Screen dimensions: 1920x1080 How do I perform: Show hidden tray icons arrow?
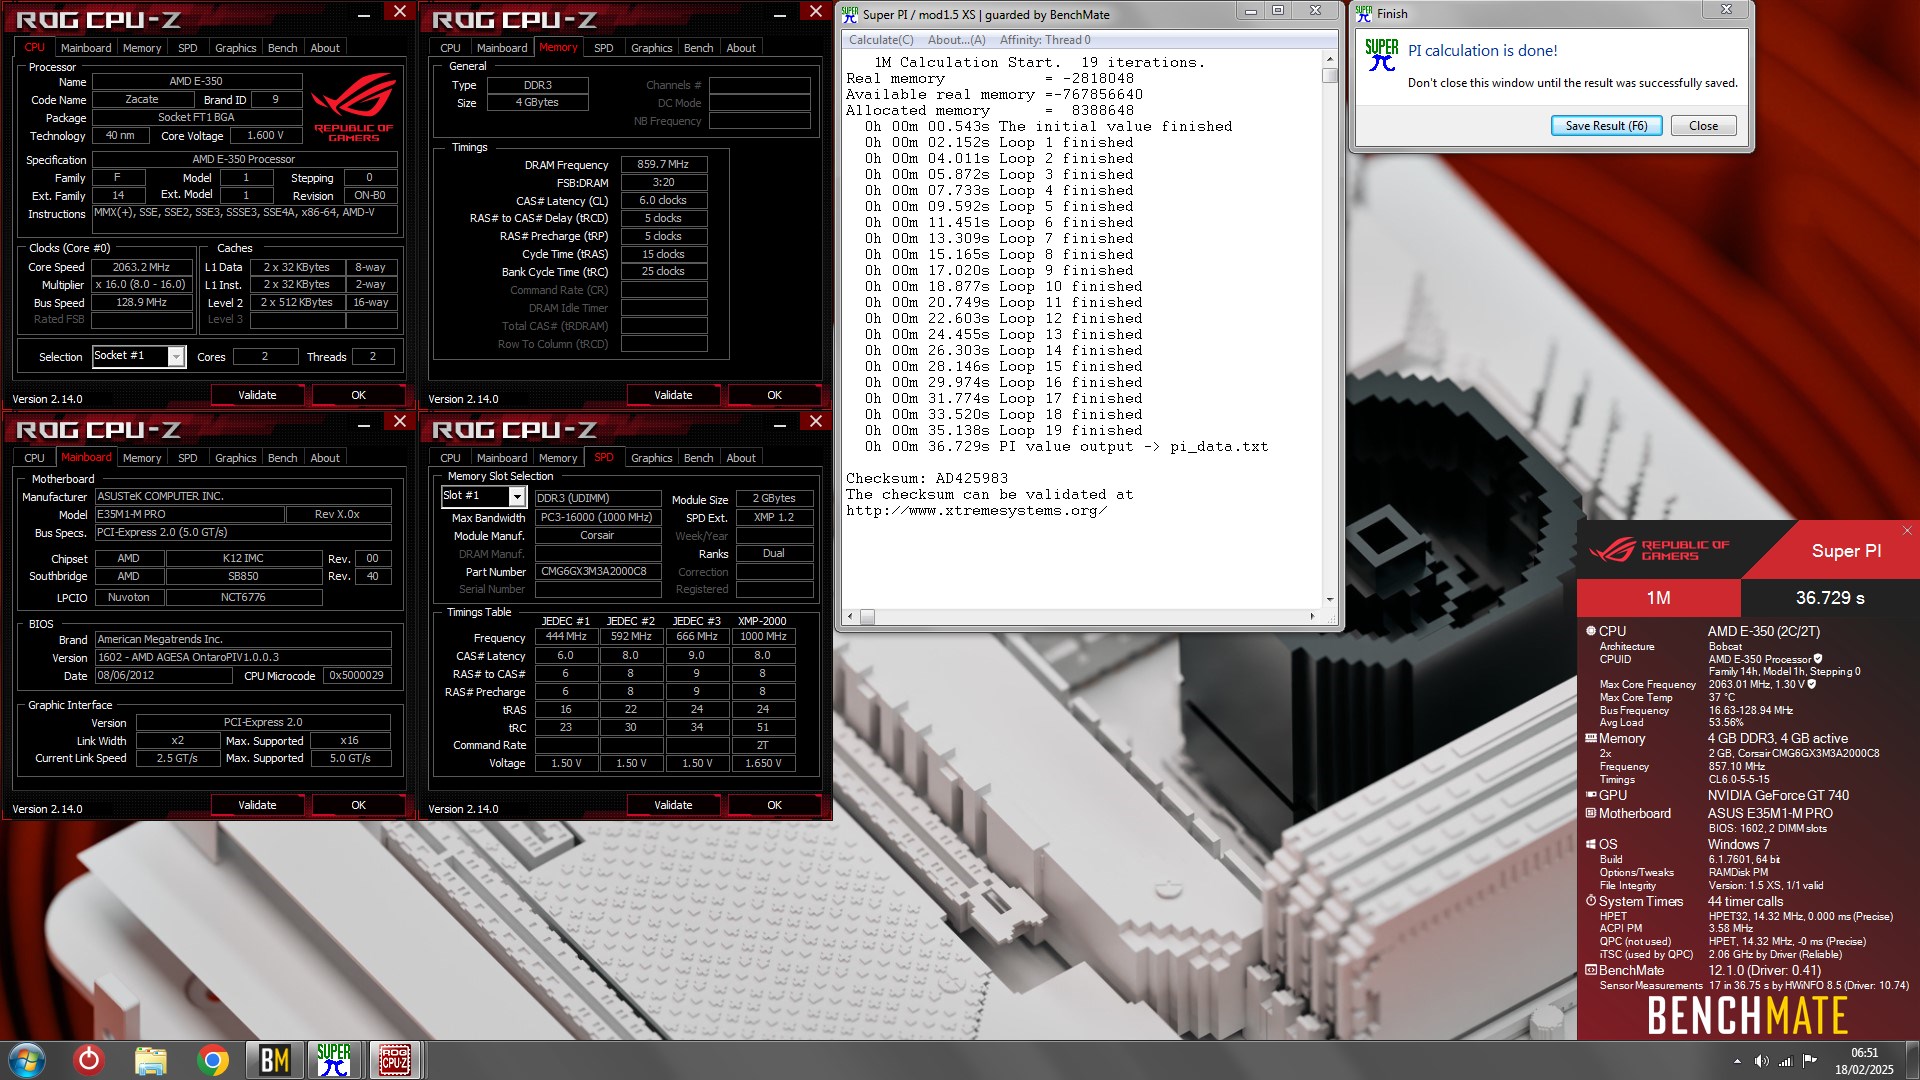click(x=1737, y=1061)
